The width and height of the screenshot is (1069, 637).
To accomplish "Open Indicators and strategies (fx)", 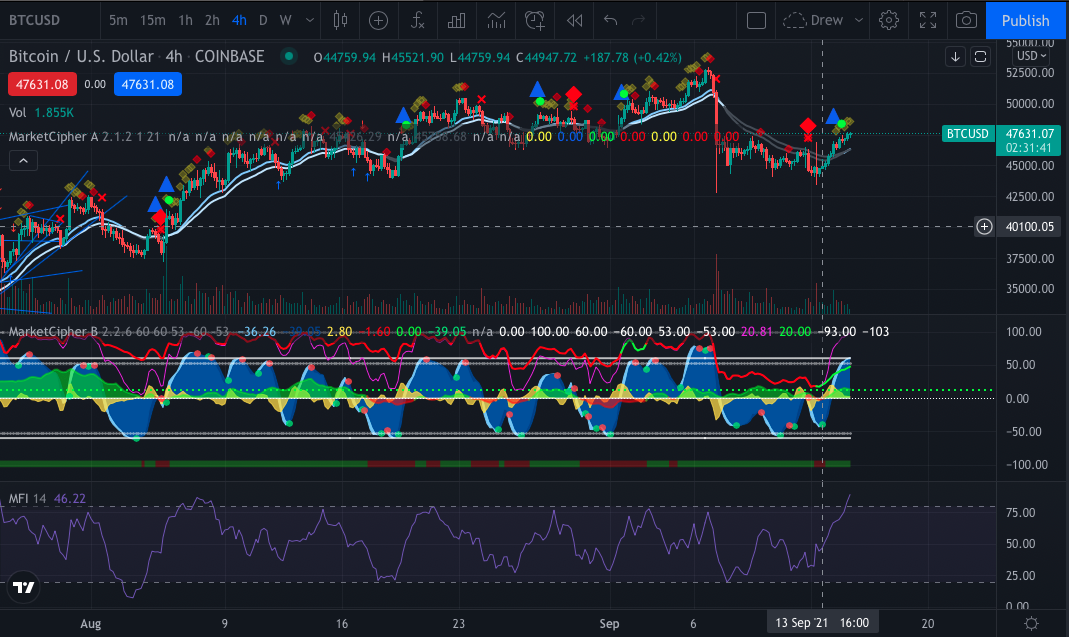I will tap(417, 20).
